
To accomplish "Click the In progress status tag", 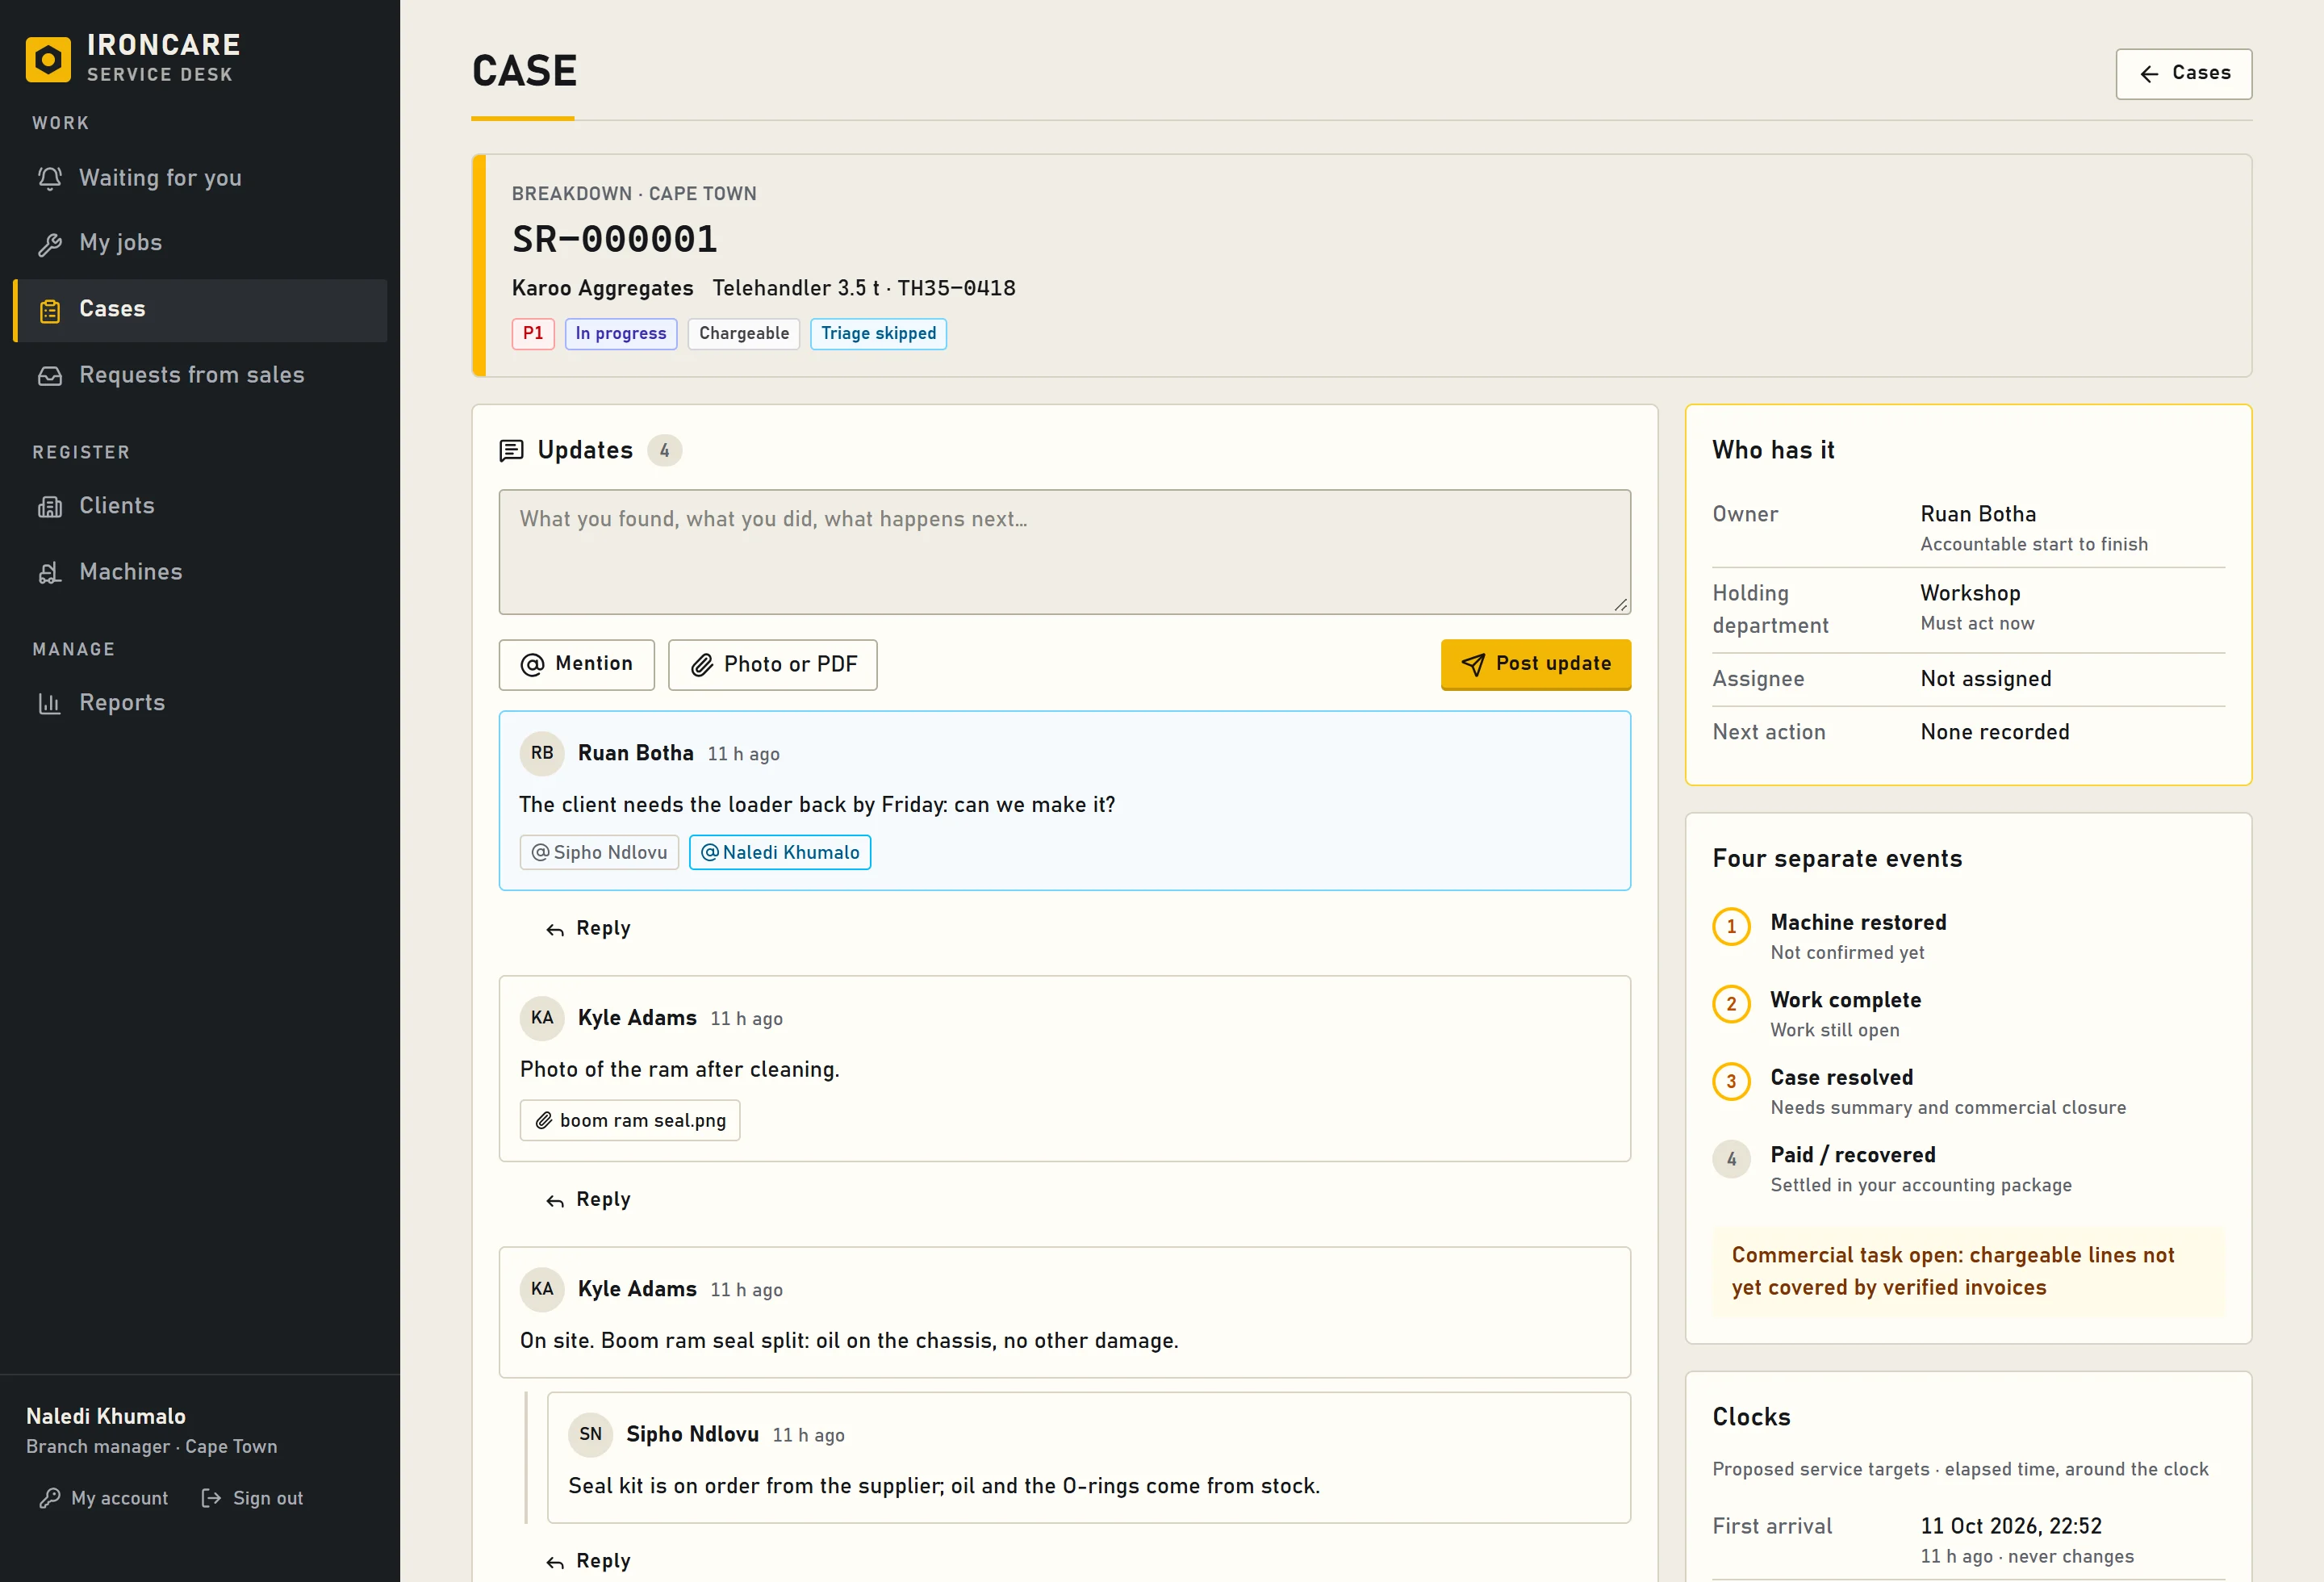I will click(621, 334).
